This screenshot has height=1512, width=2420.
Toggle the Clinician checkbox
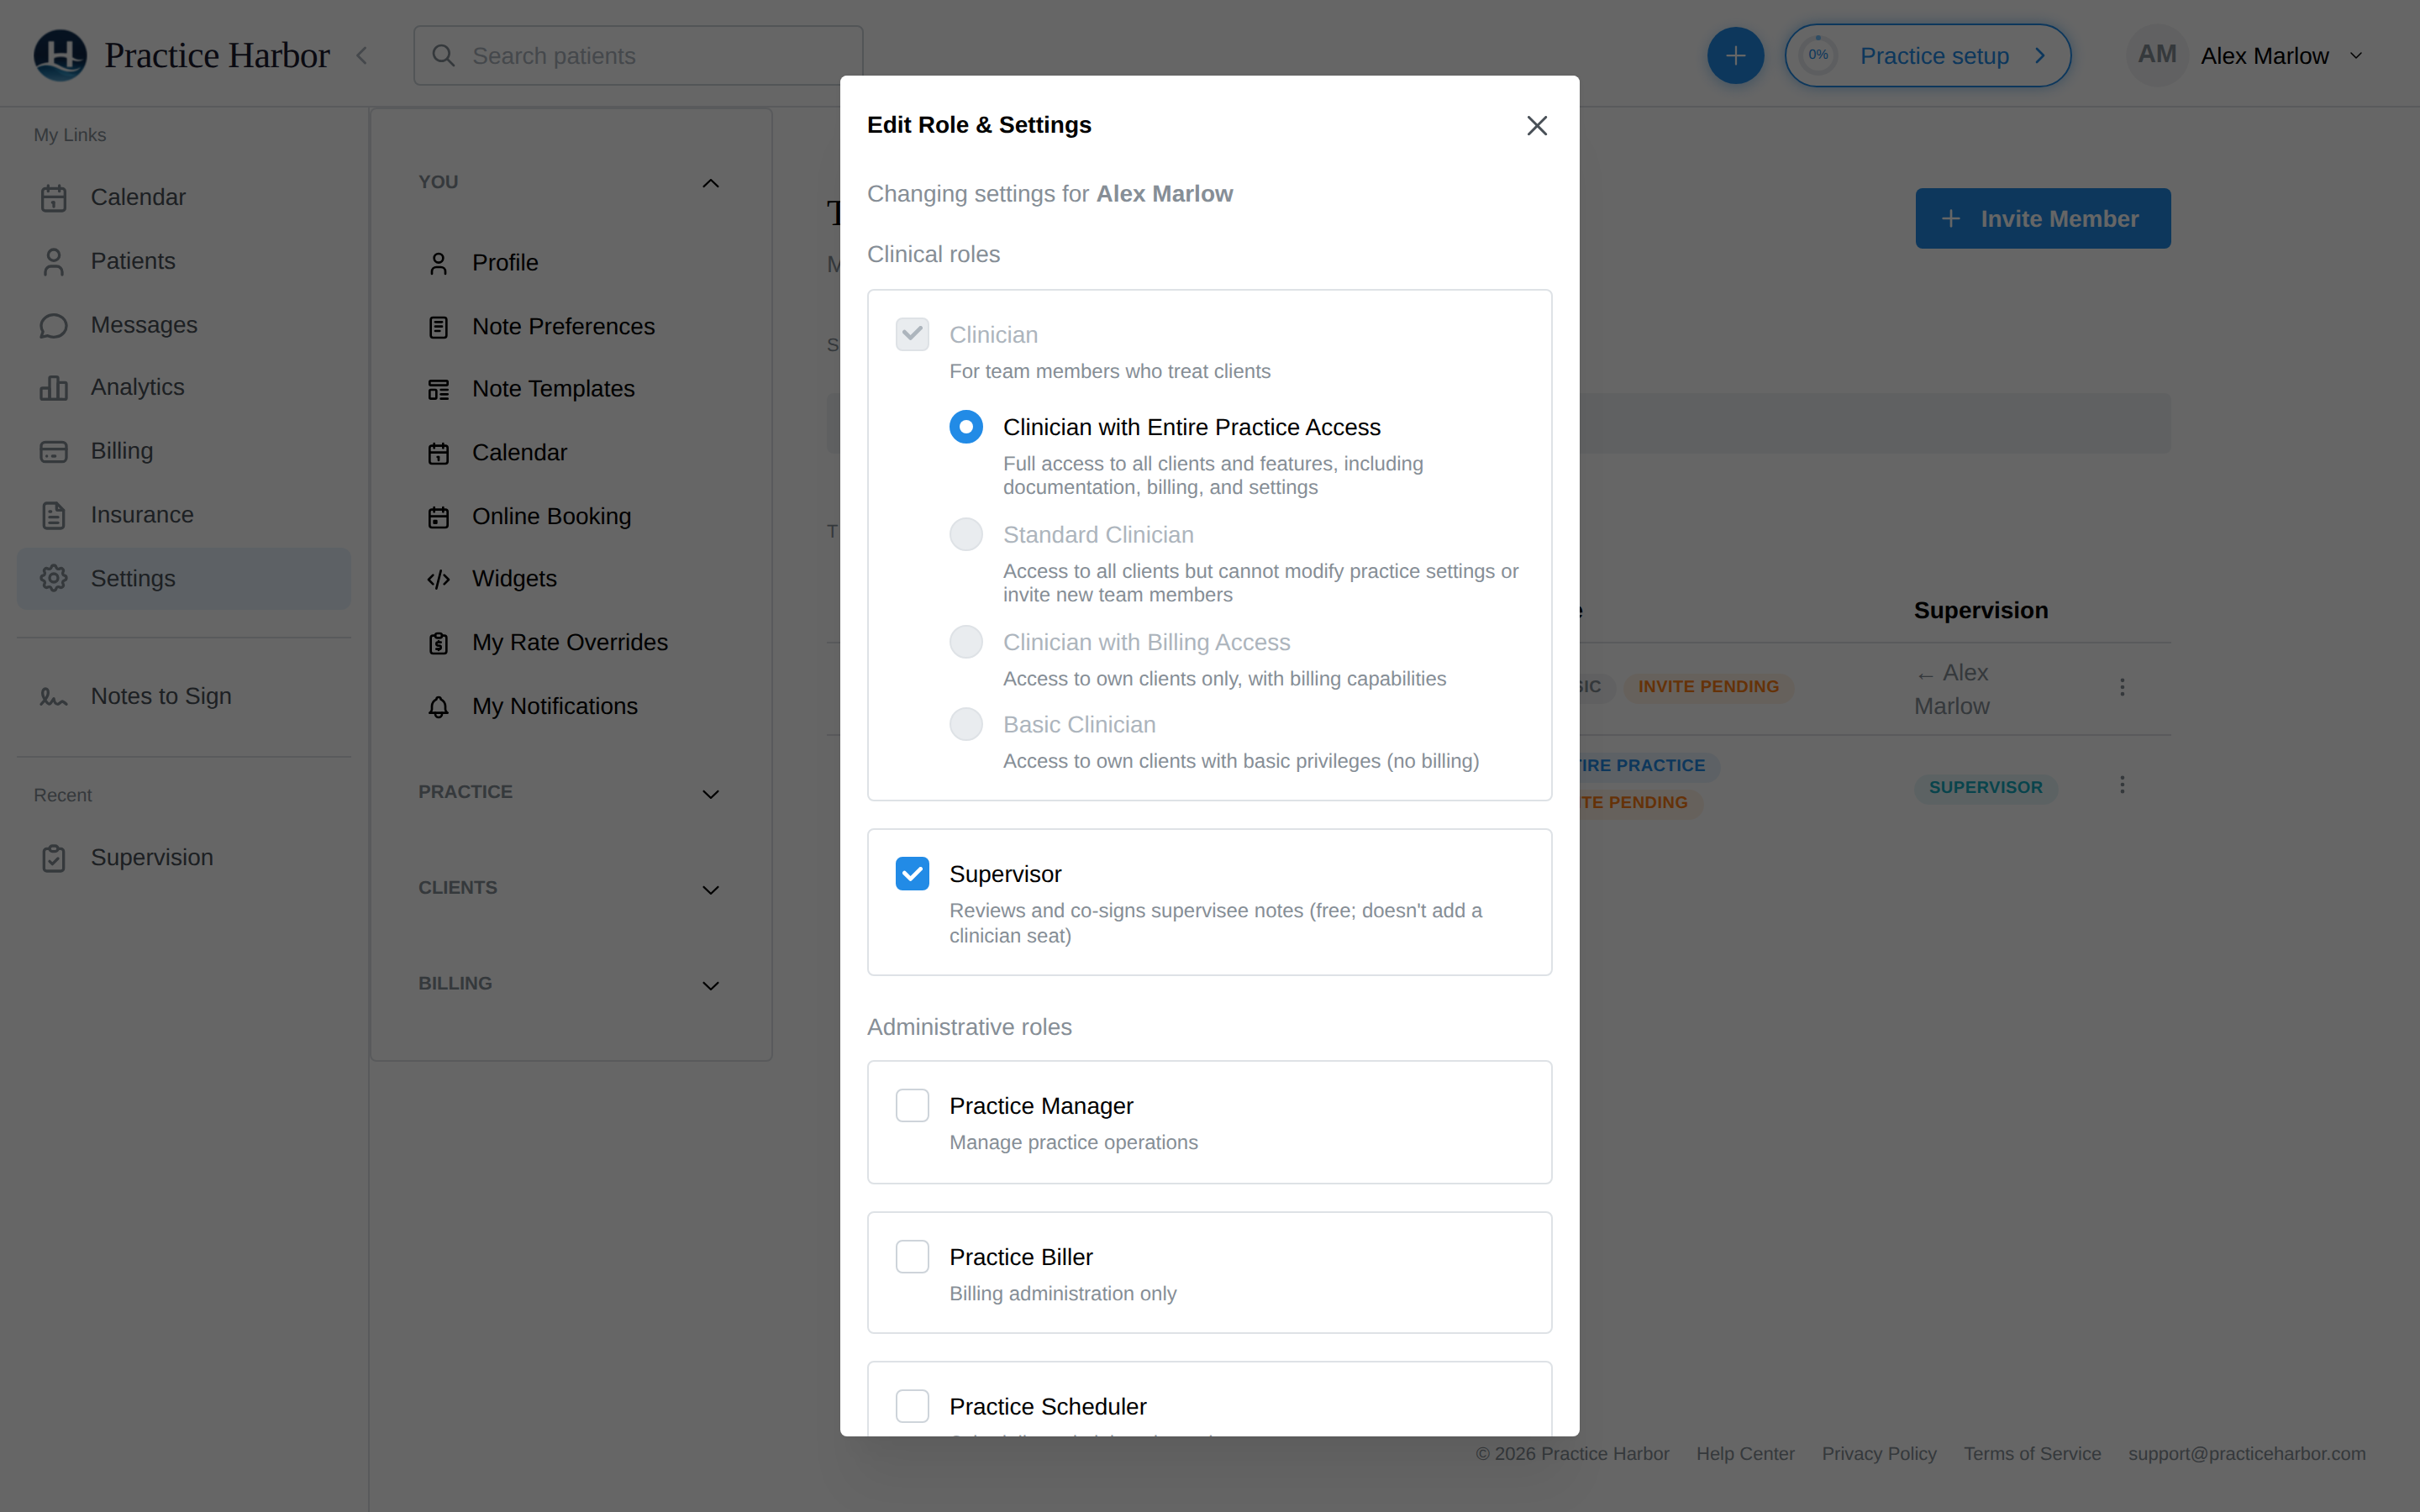[x=912, y=334]
